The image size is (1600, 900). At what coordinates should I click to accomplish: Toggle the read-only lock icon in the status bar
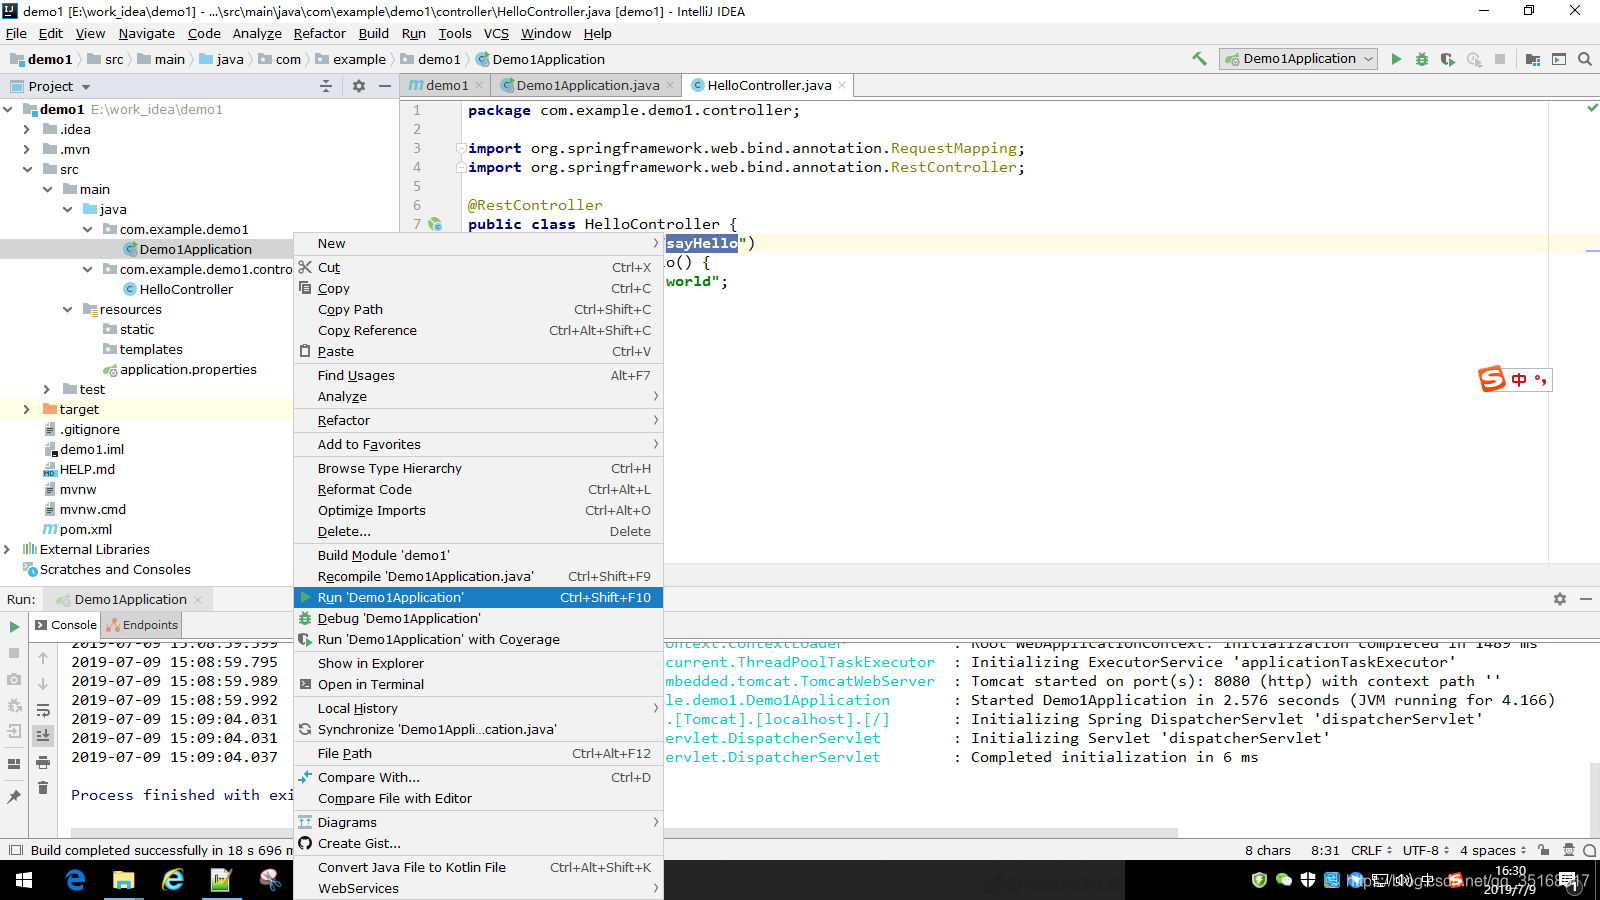click(x=1544, y=850)
